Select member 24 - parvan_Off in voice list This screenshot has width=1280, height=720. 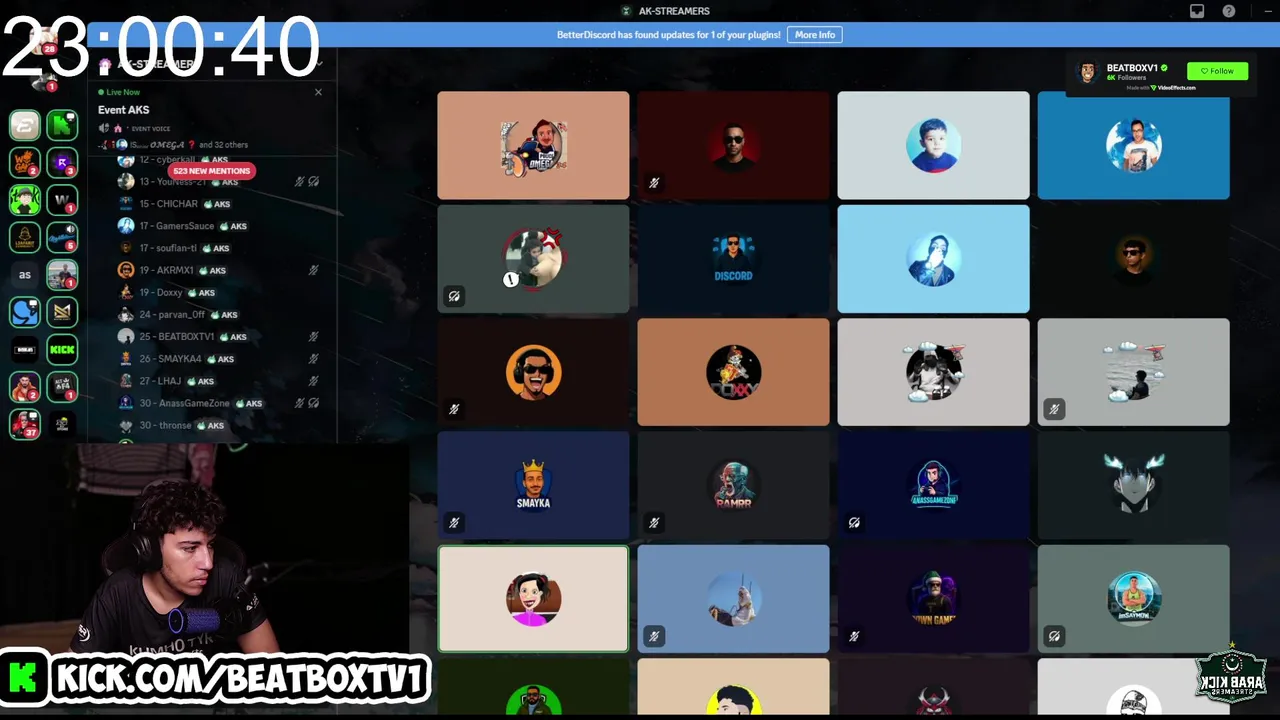pyautogui.click(x=218, y=314)
